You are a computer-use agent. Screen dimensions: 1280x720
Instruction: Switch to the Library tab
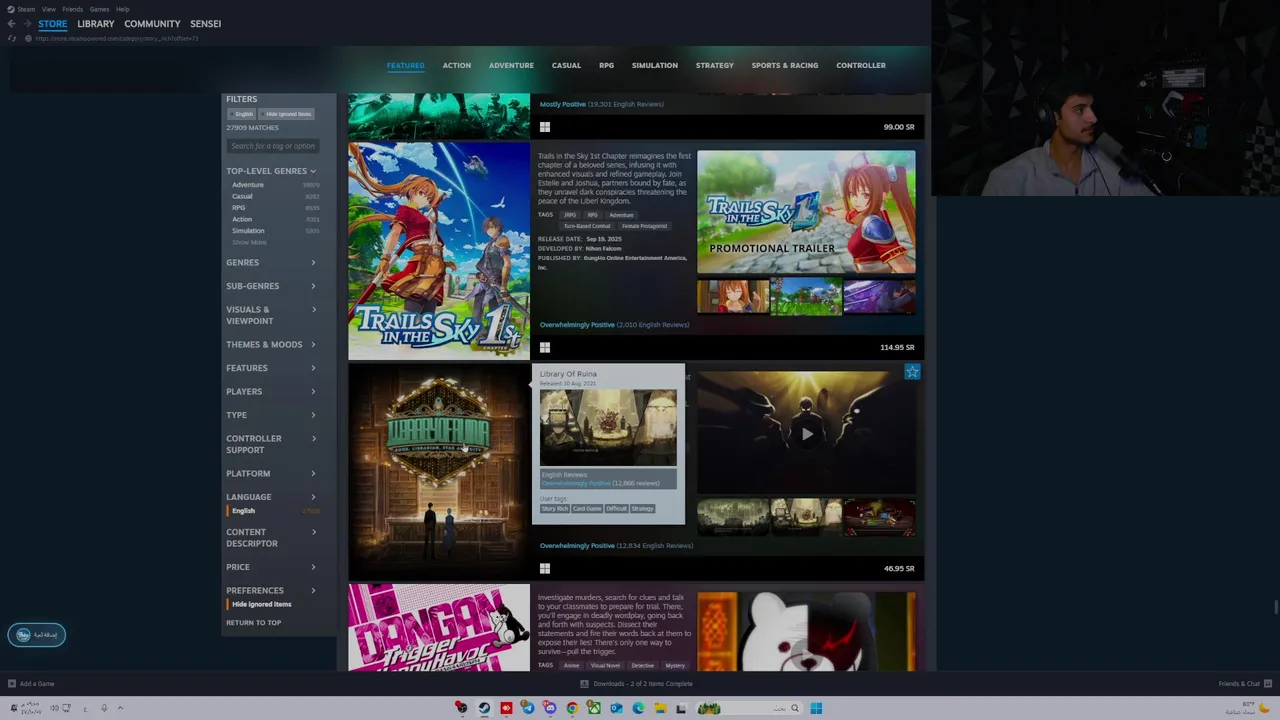pos(96,24)
